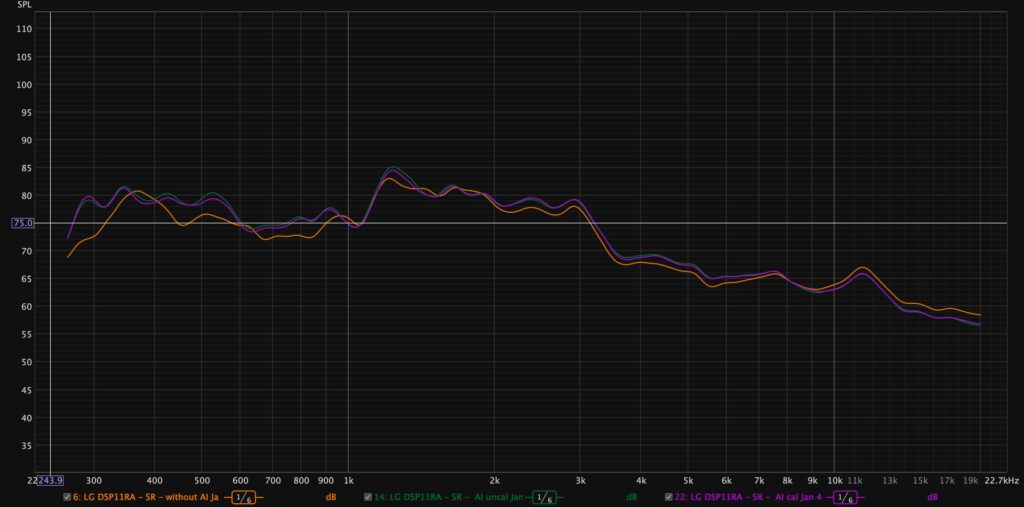
Task: Click the purple dB readout in legend
Action: (932, 497)
